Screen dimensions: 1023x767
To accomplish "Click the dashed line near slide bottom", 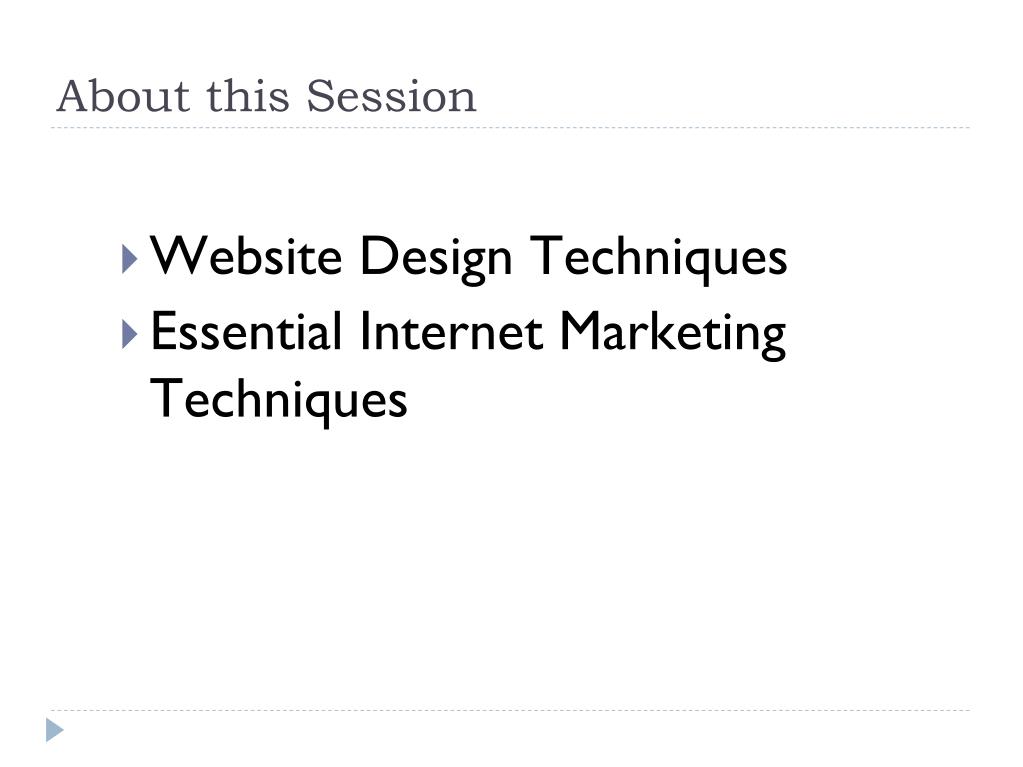I will tap(510, 710).
